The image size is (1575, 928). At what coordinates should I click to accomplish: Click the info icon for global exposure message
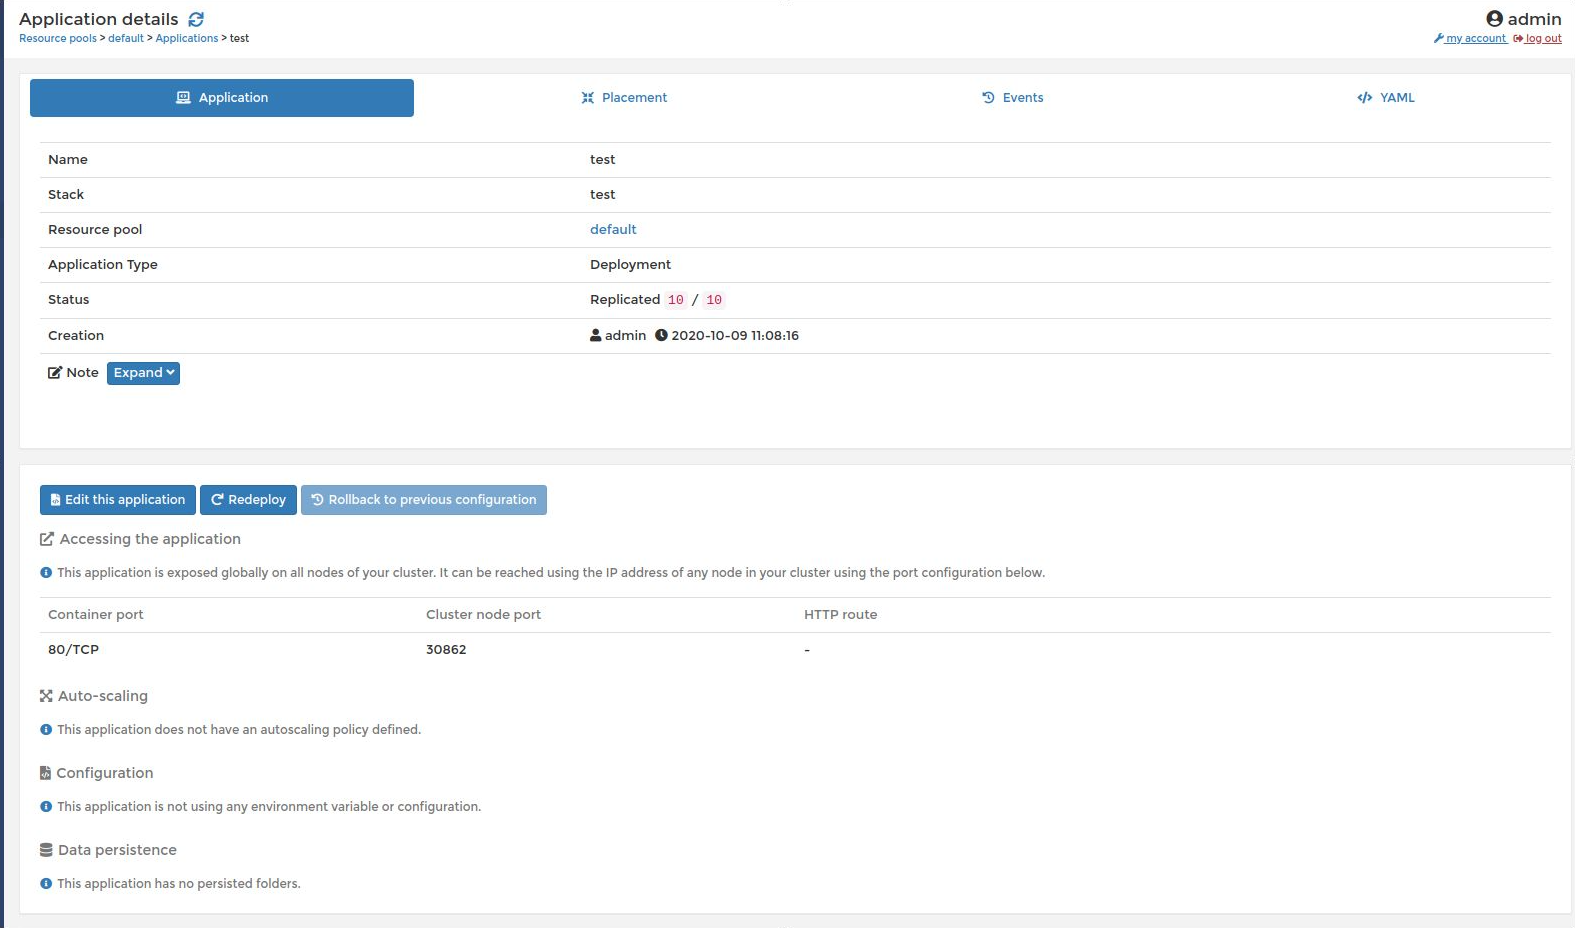coord(46,573)
